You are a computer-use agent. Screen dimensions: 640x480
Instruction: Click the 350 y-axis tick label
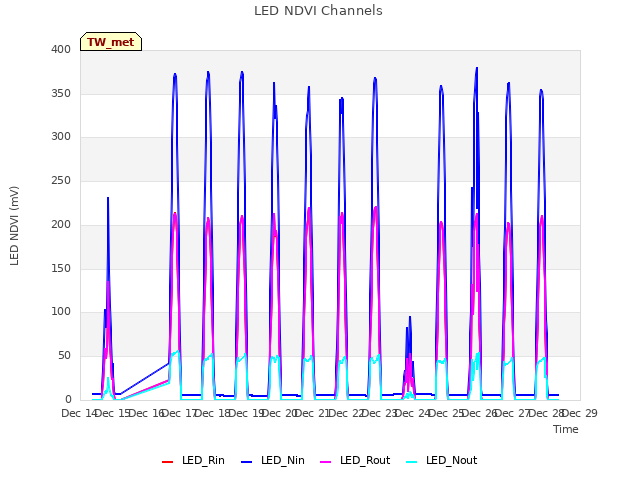pyautogui.click(x=61, y=93)
